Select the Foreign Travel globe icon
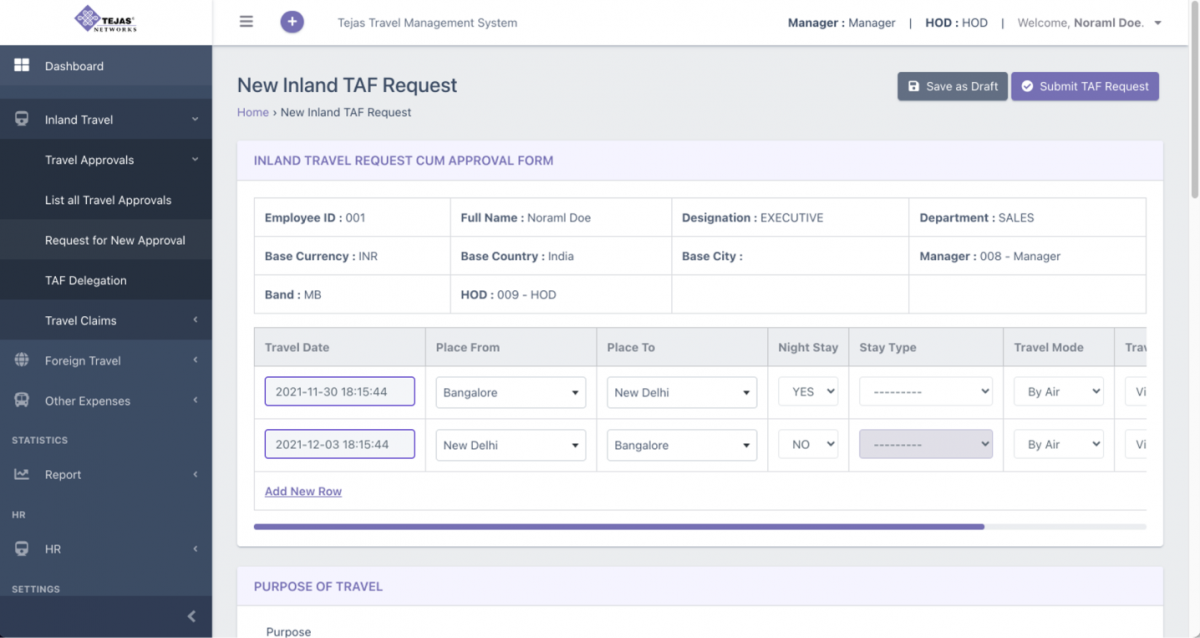 (x=21, y=360)
